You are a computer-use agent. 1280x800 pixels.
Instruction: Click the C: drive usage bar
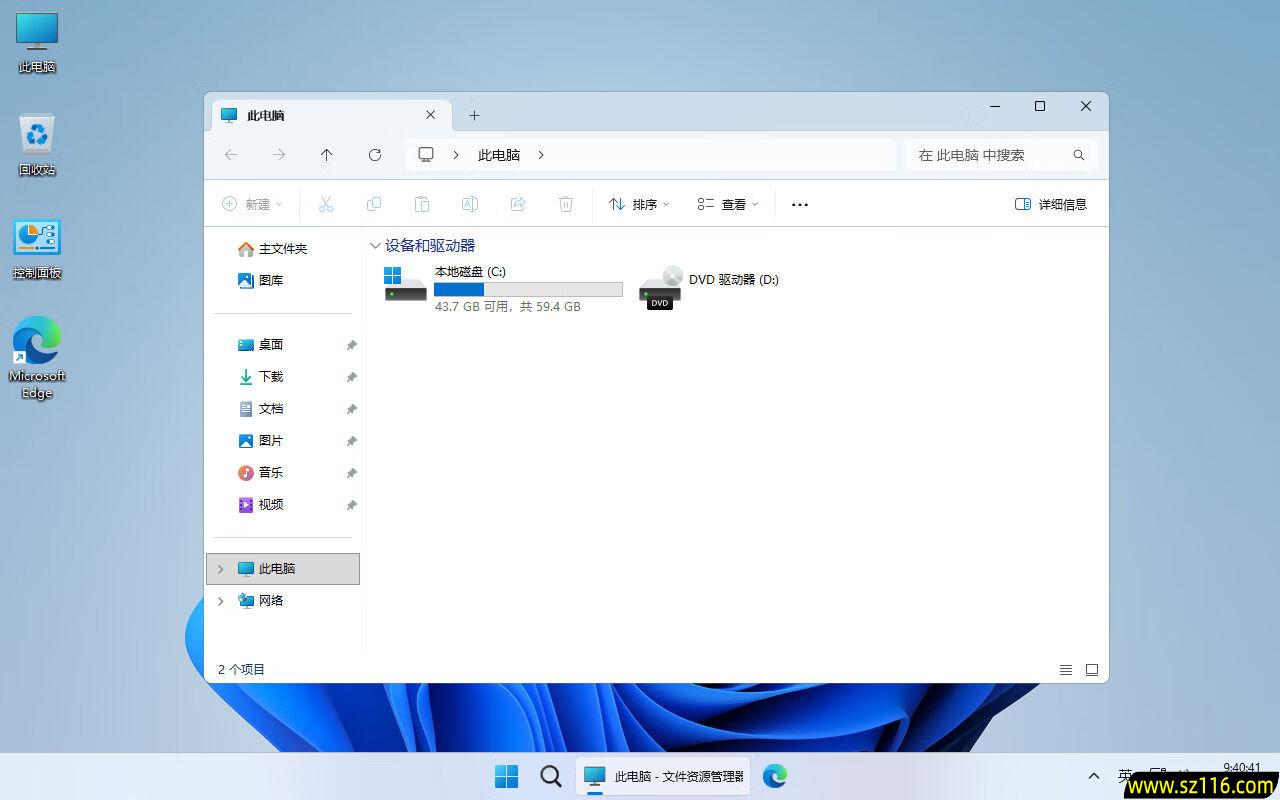(x=528, y=289)
